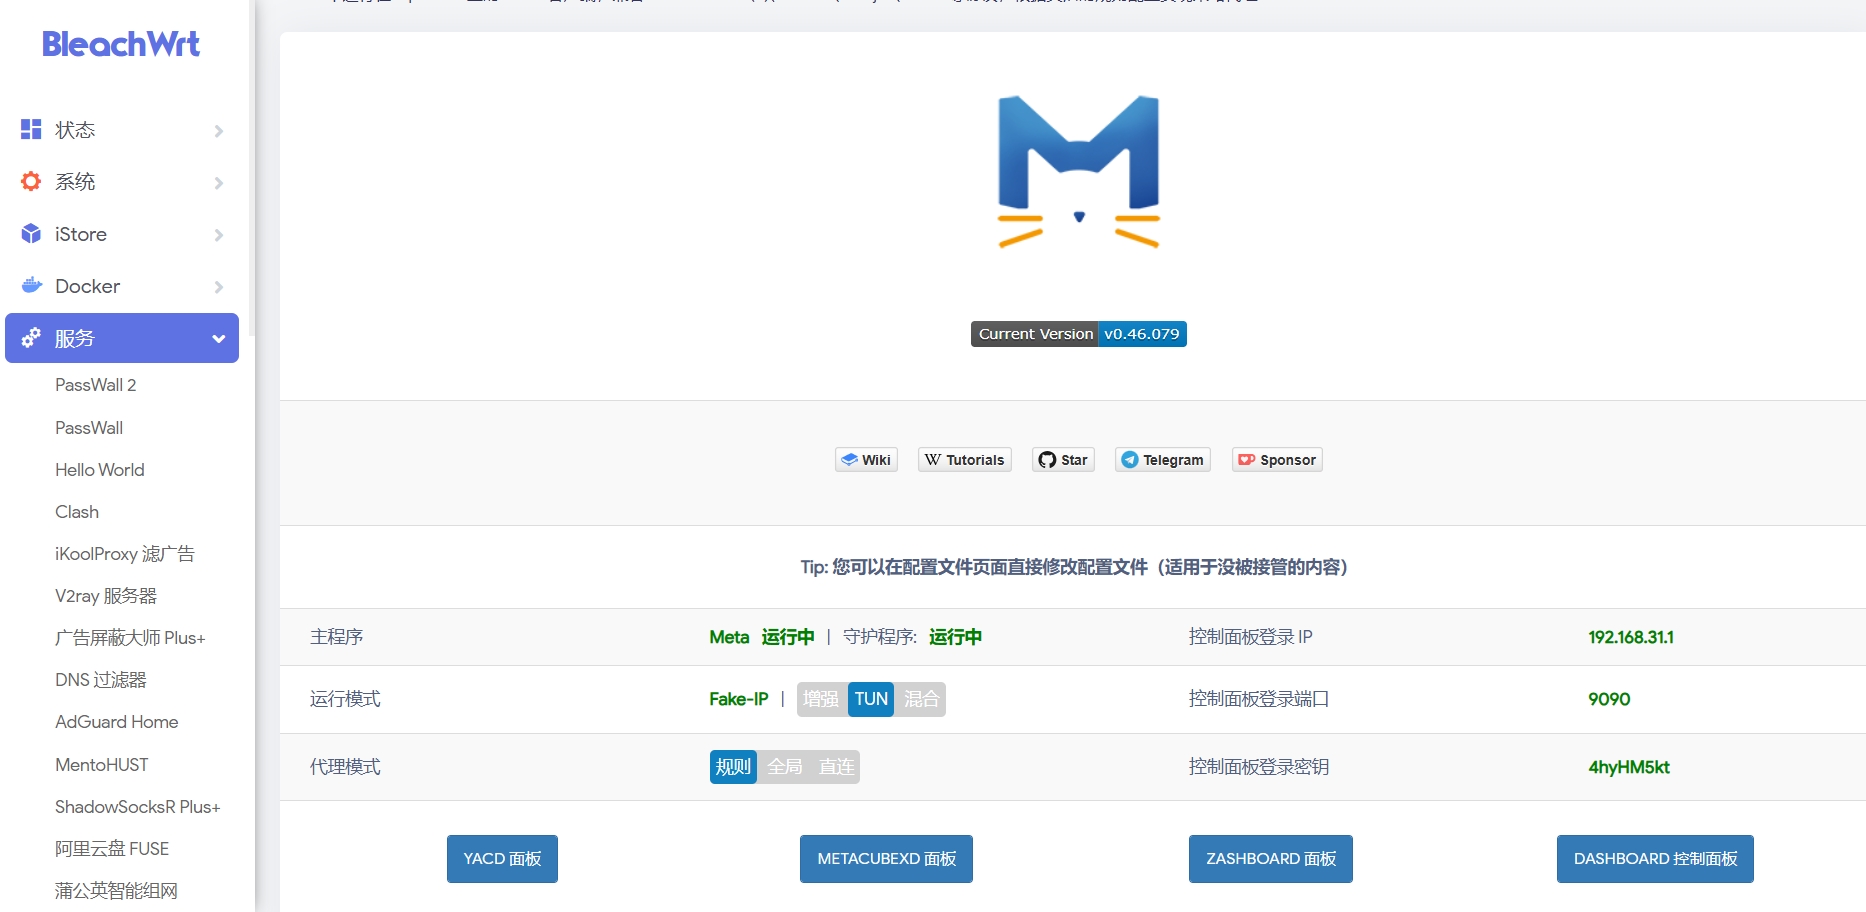Click the control panel port 9090
The image size is (1866, 912).
coord(1609,699)
